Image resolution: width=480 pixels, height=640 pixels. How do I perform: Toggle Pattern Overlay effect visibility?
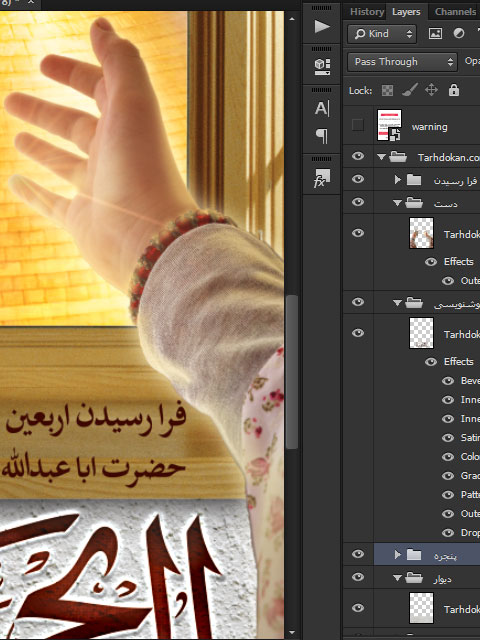(448, 495)
